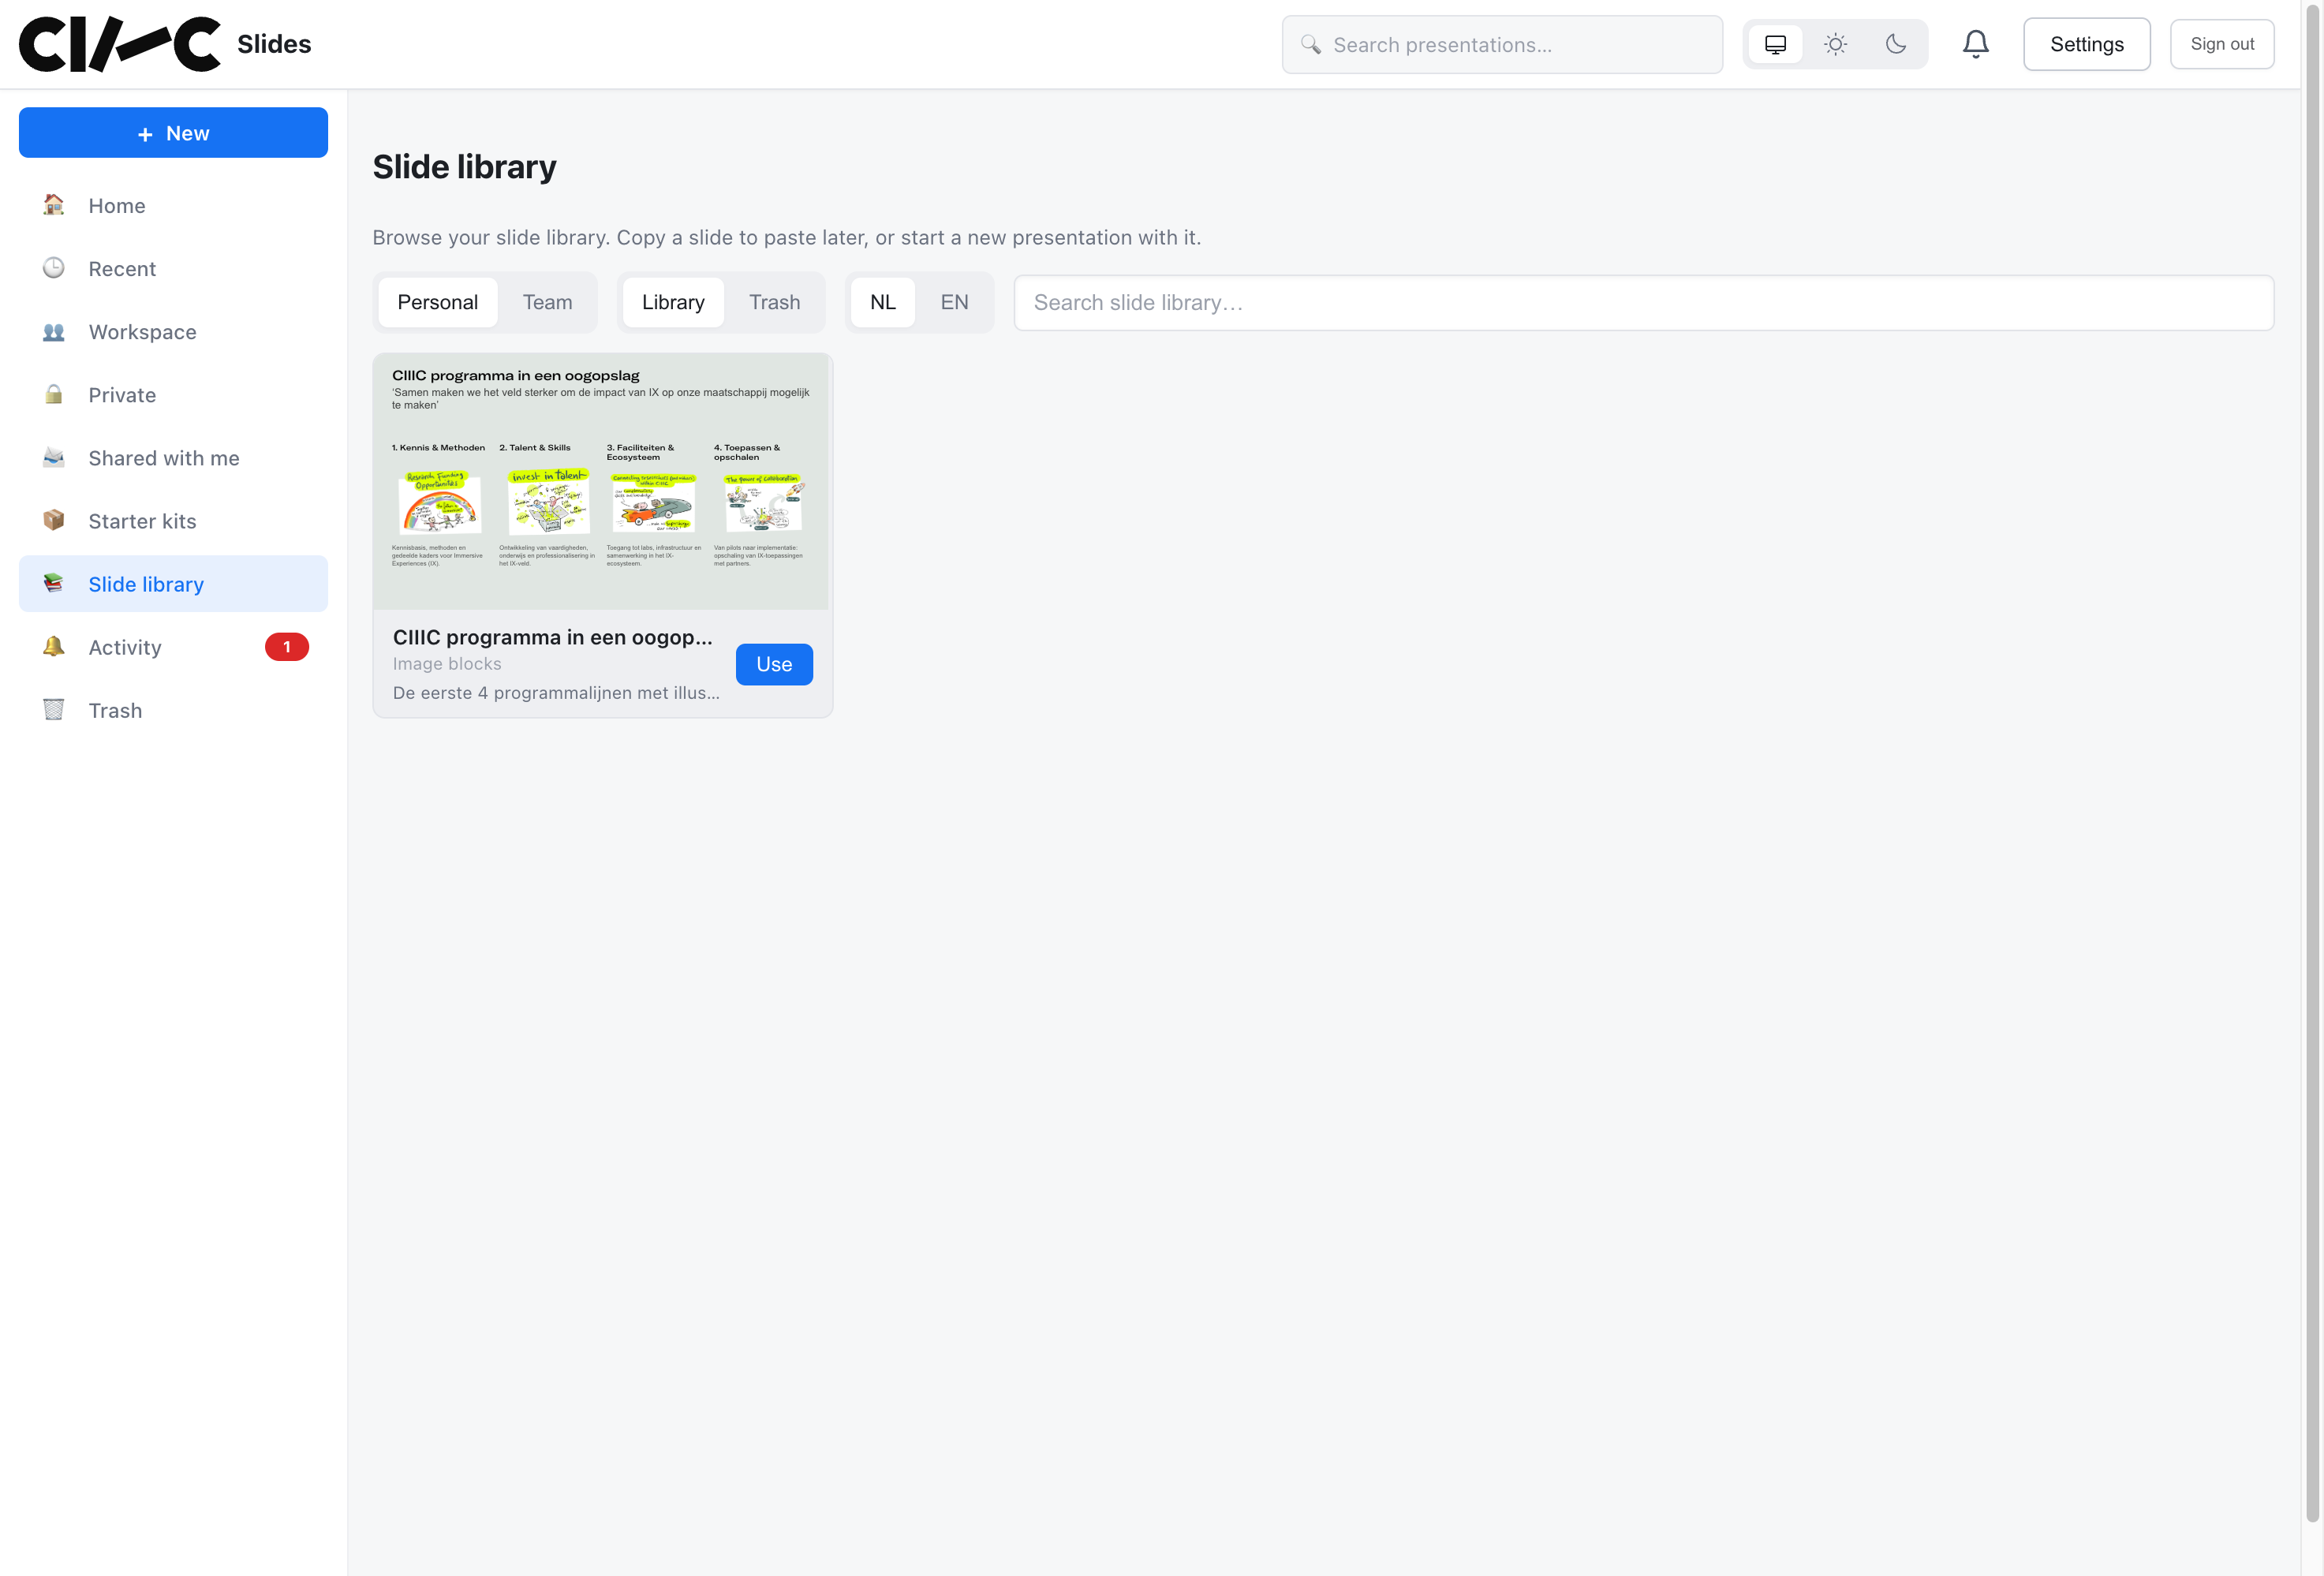Click the Activity bell icon in sidebar

[x=54, y=646]
